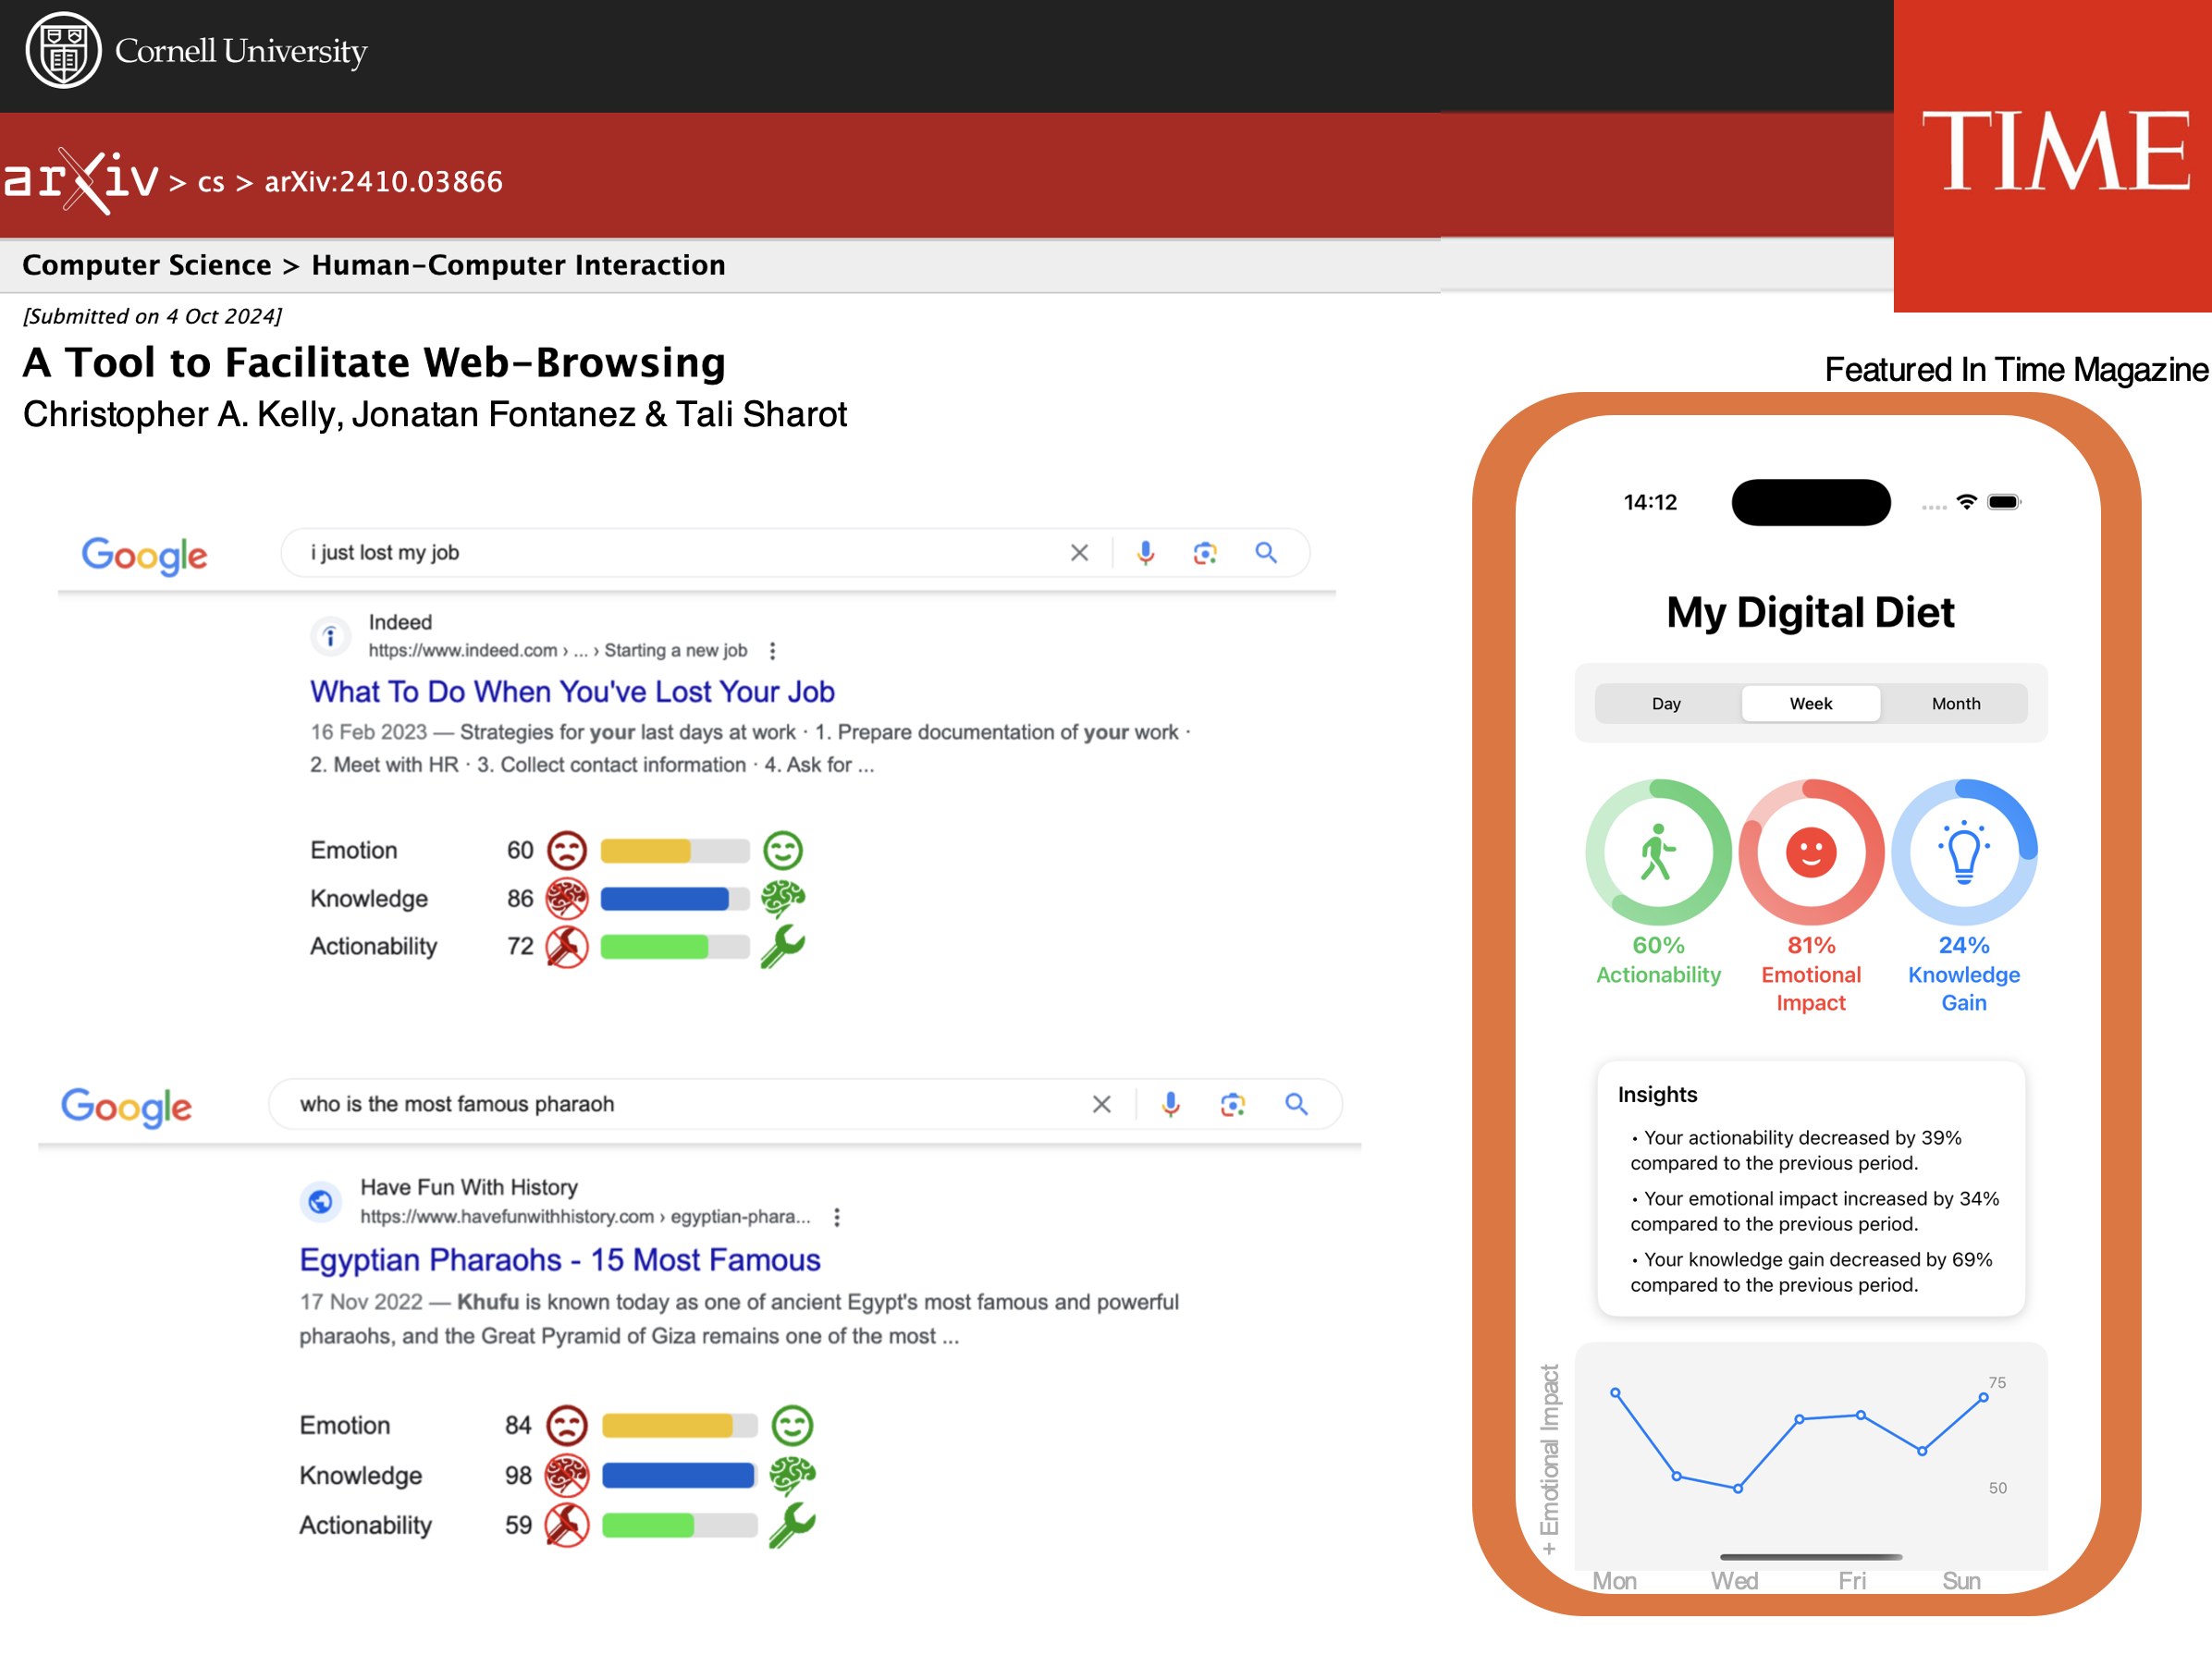This screenshot has height=1655, width=2212.
Task: Click microphone icon in 'i just lost my job' search
Action: tap(1146, 553)
